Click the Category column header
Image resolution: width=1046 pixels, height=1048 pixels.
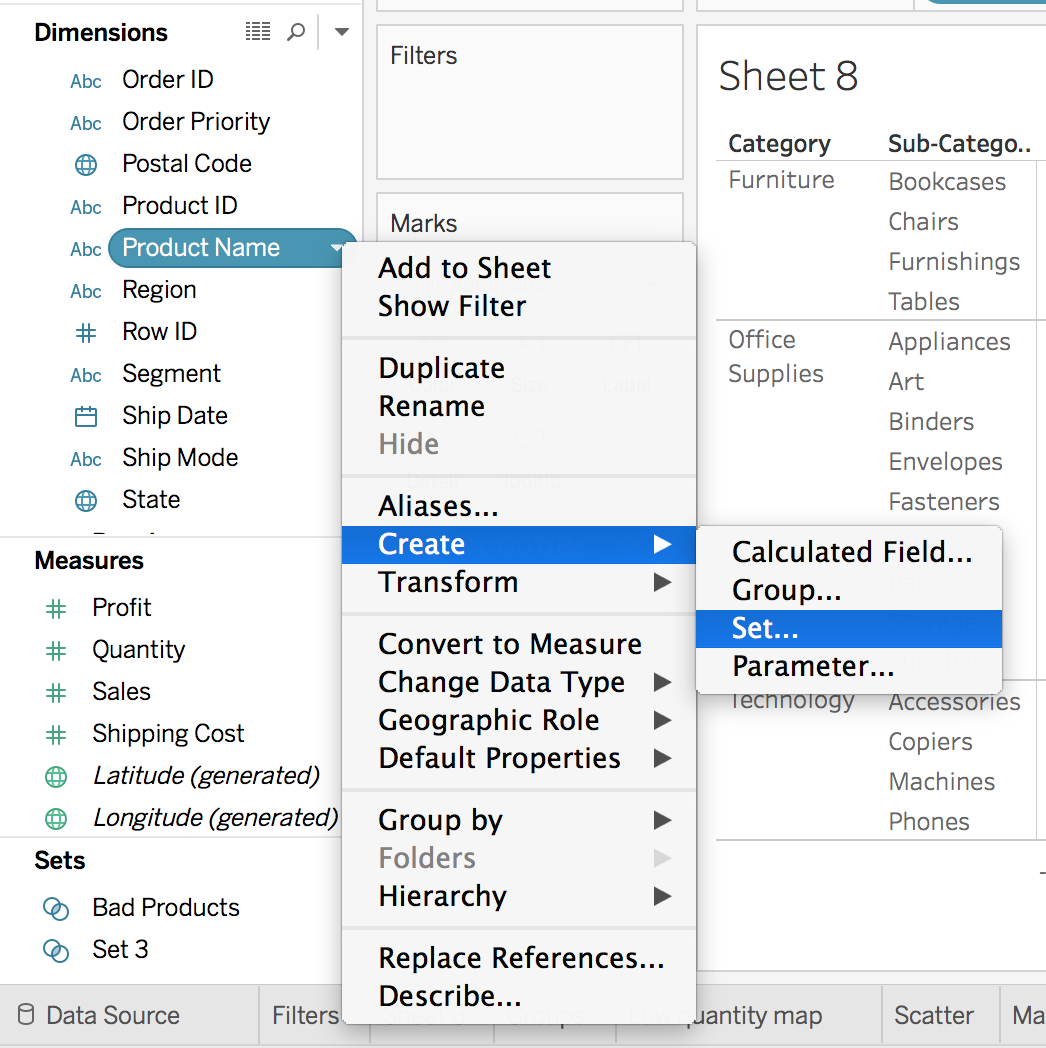pos(779,144)
